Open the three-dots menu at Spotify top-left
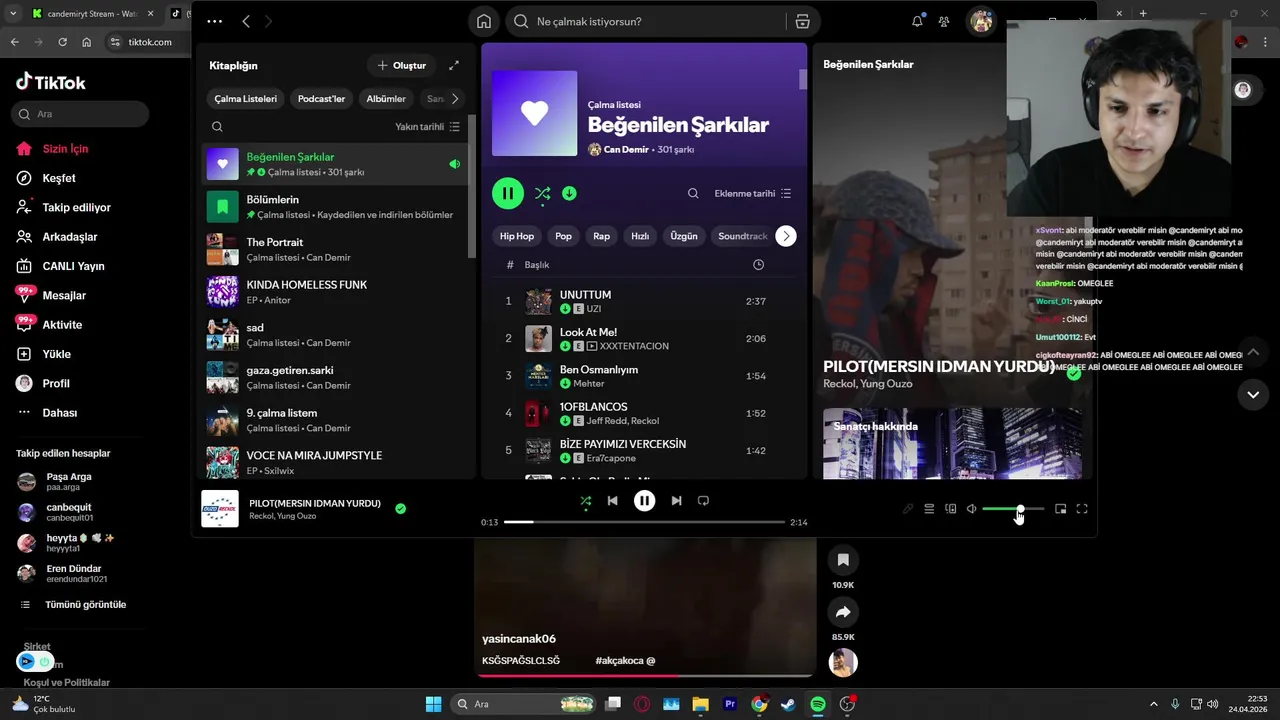 click(215, 21)
